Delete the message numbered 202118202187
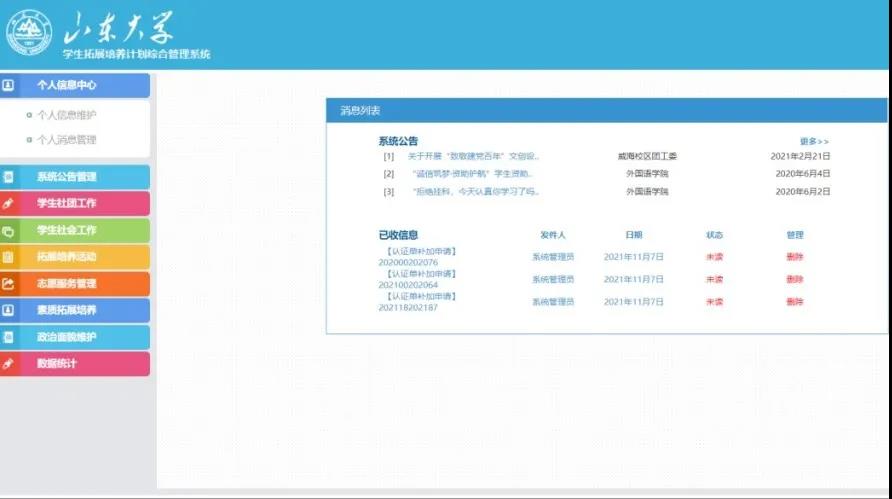892x499 pixels. (x=795, y=302)
